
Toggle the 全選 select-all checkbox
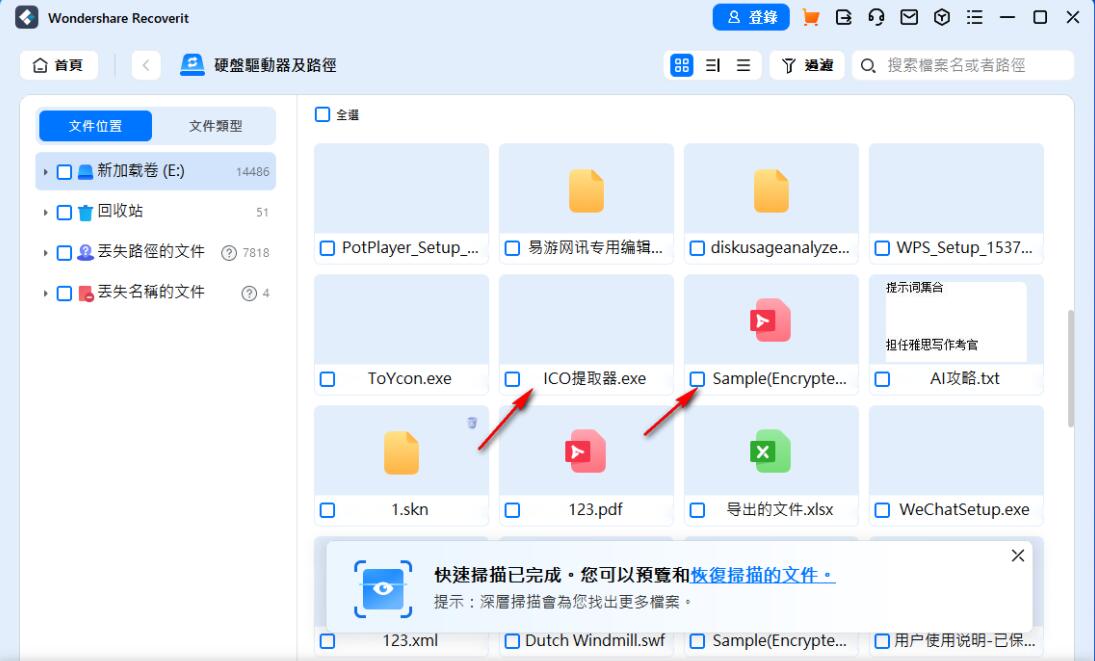(322, 114)
